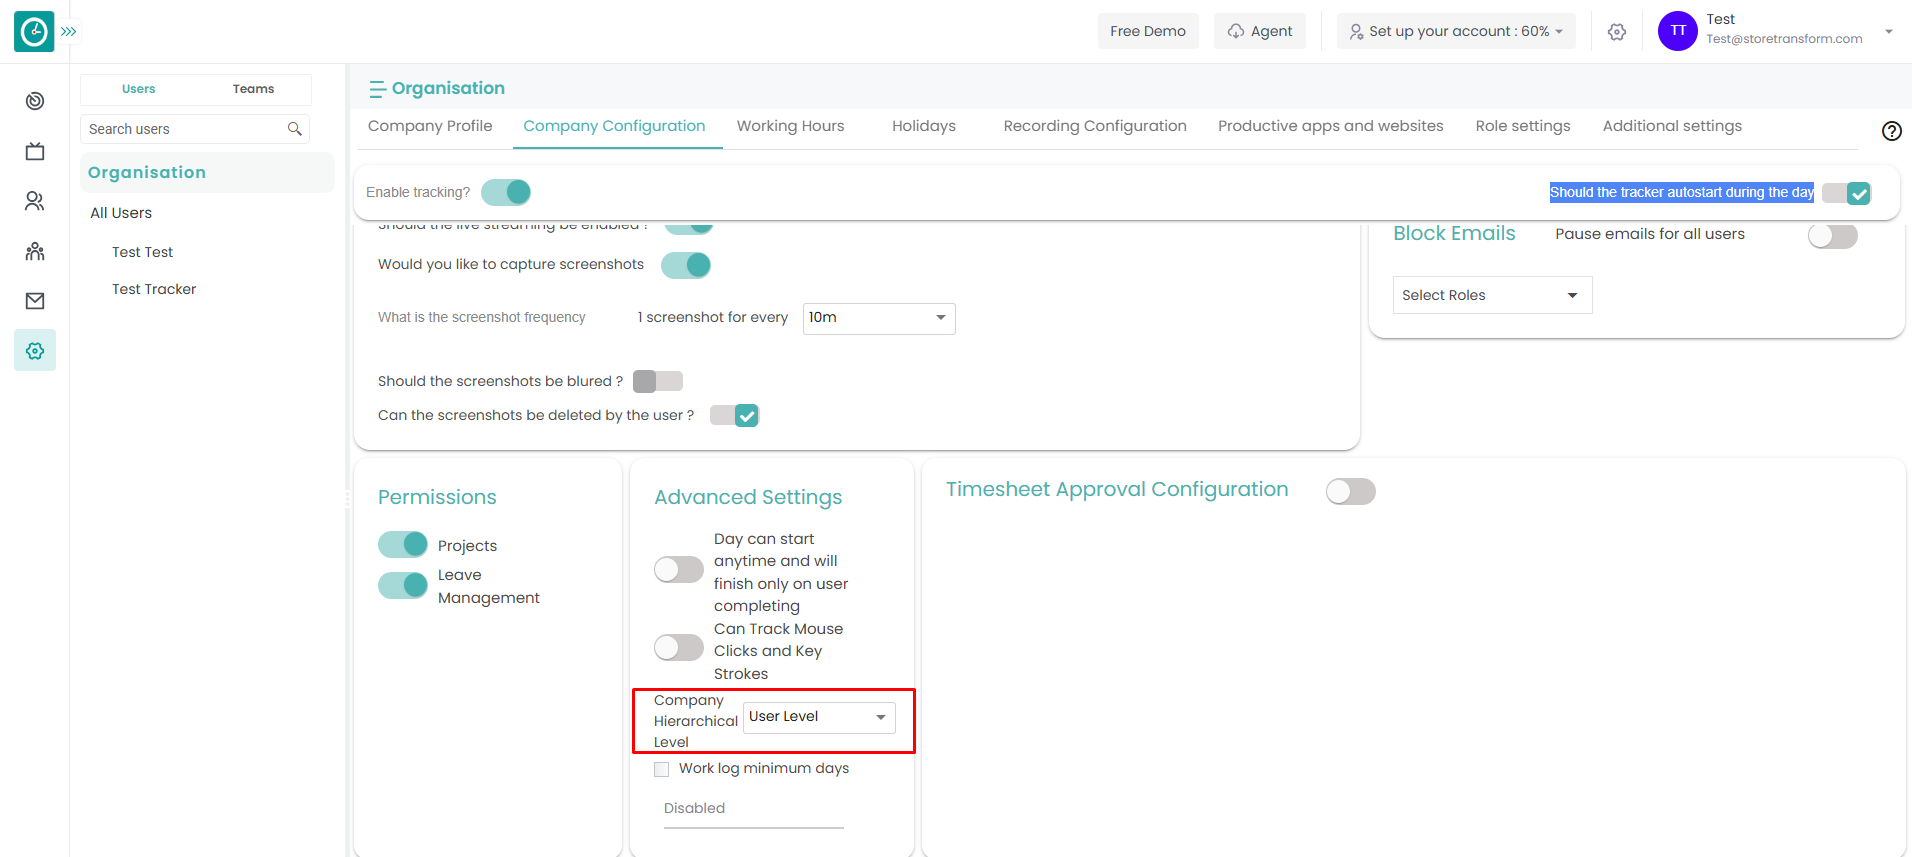
Task: Select user Test Test
Action: pos(143,252)
